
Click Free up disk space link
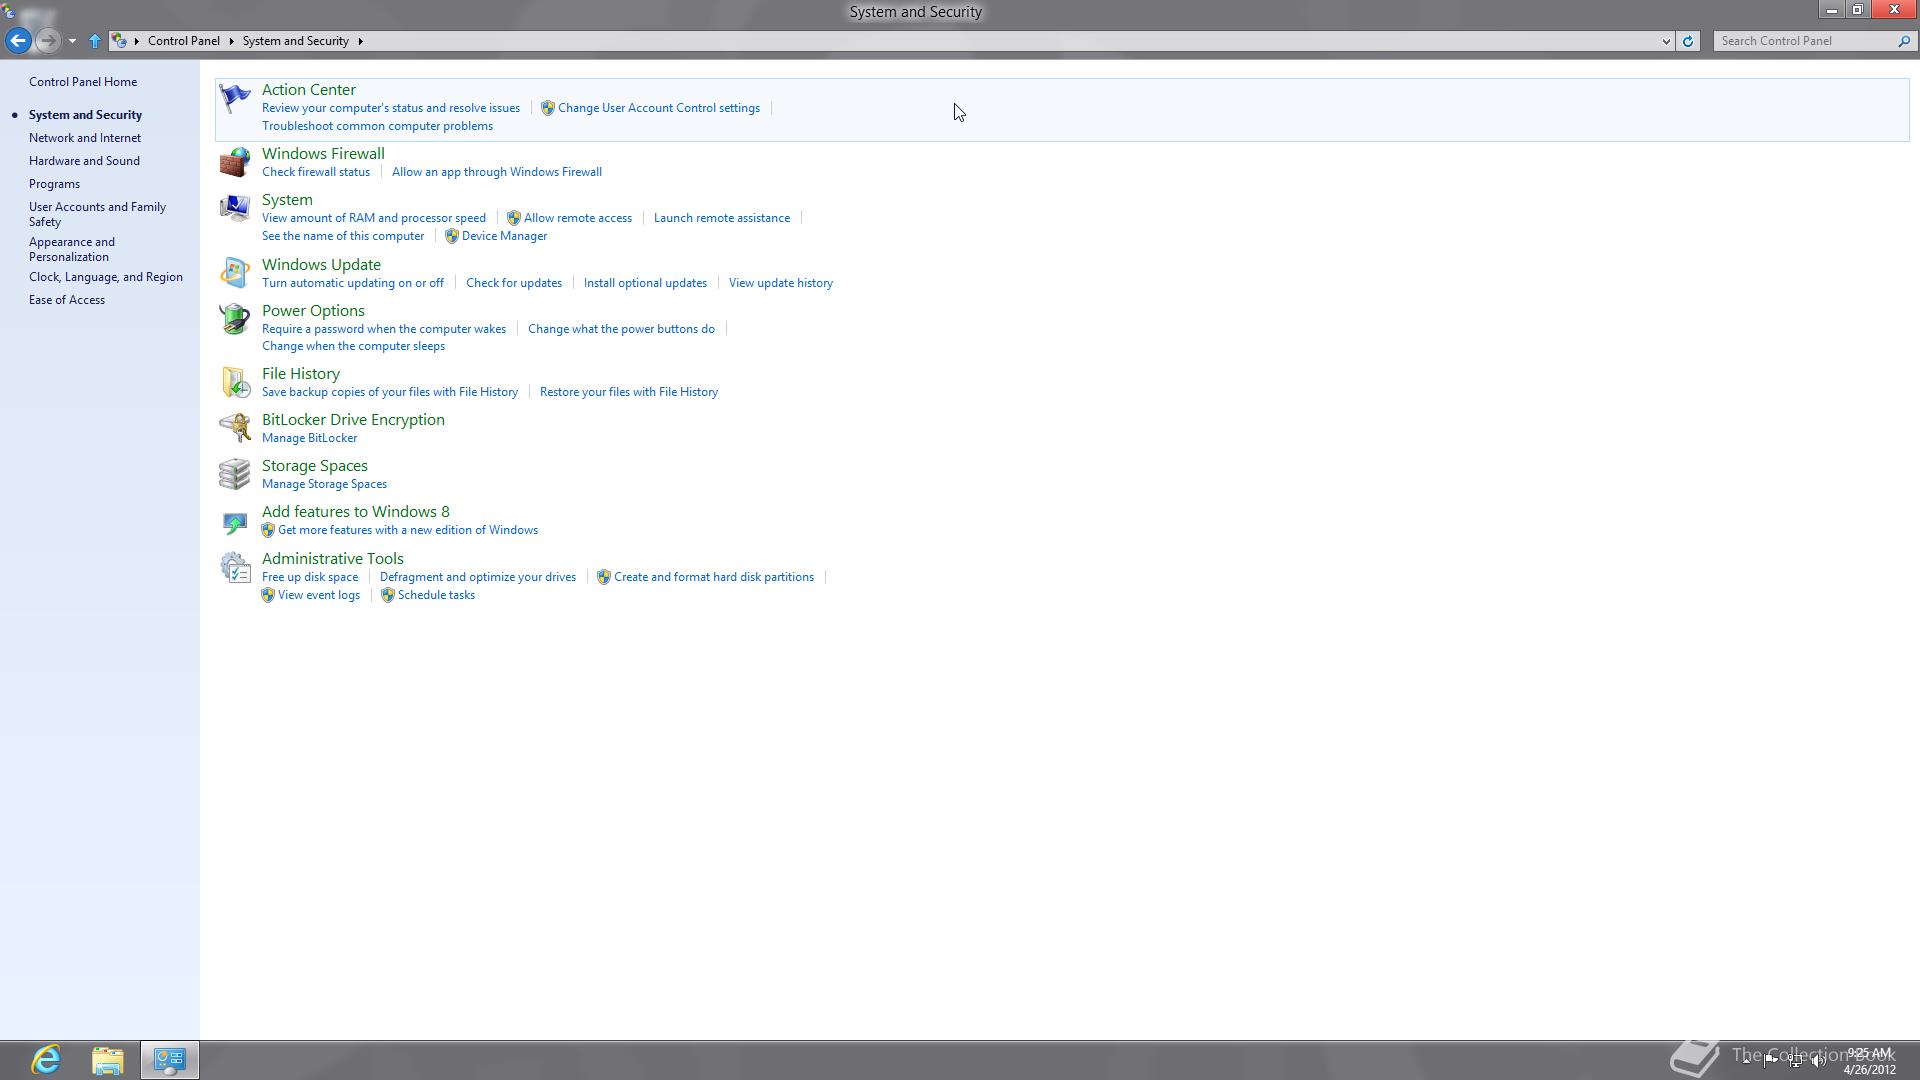pyautogui.click(x=310, y=577)
